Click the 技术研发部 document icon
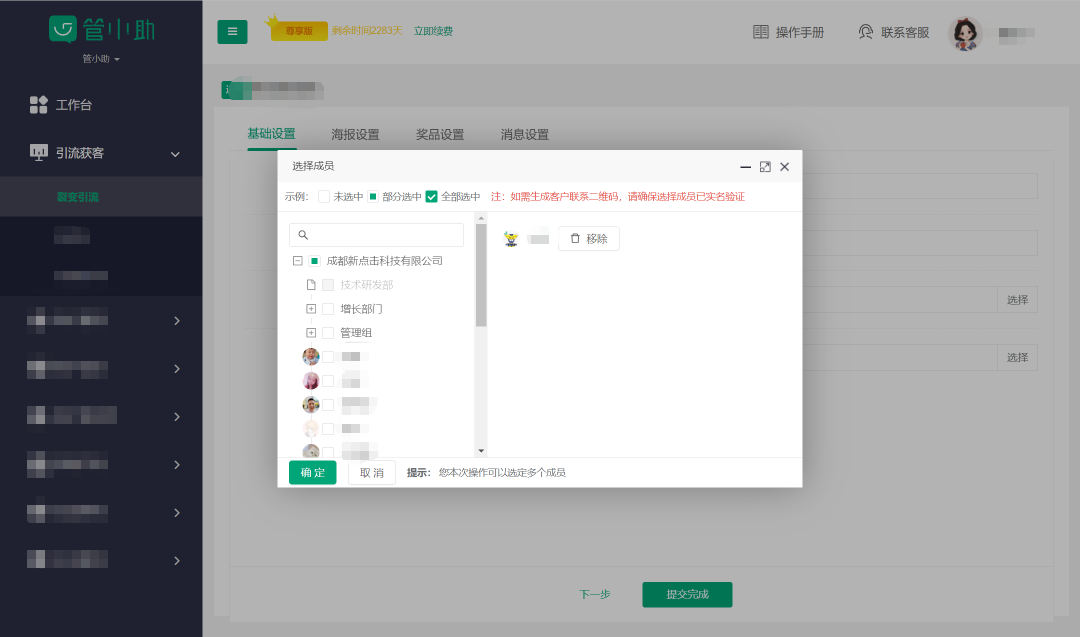Screen dimensions: 1080x637 [311, 285]
